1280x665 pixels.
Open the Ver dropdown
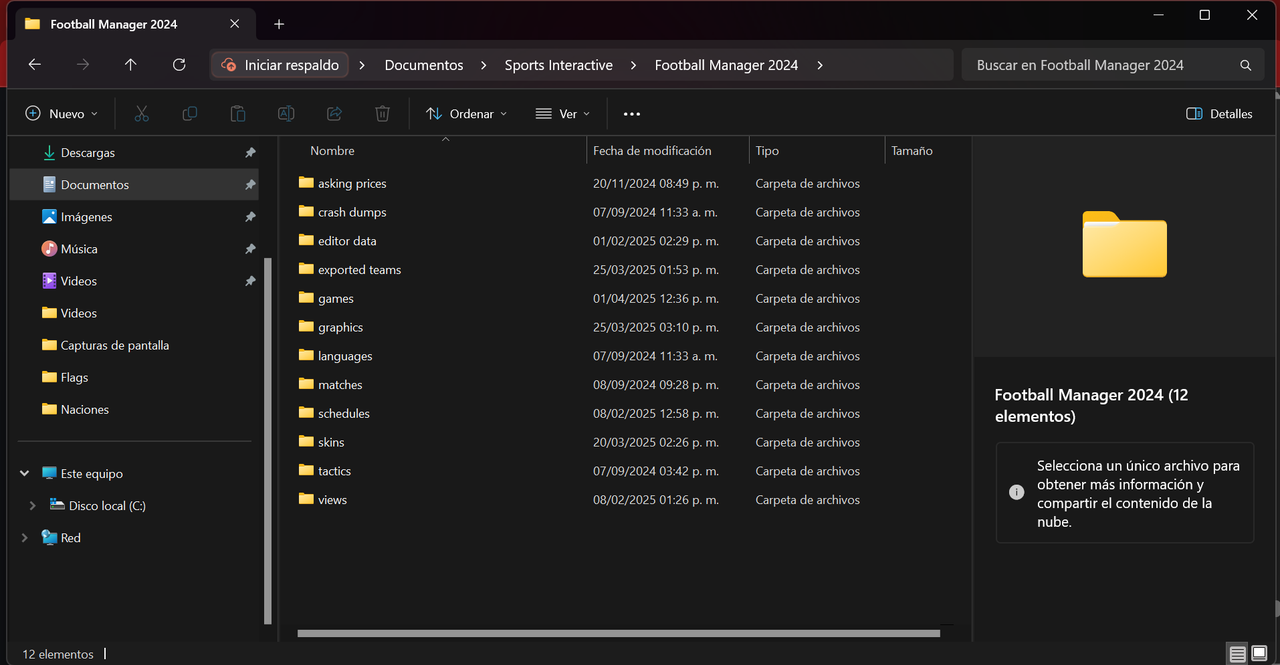tap(563, 114)
